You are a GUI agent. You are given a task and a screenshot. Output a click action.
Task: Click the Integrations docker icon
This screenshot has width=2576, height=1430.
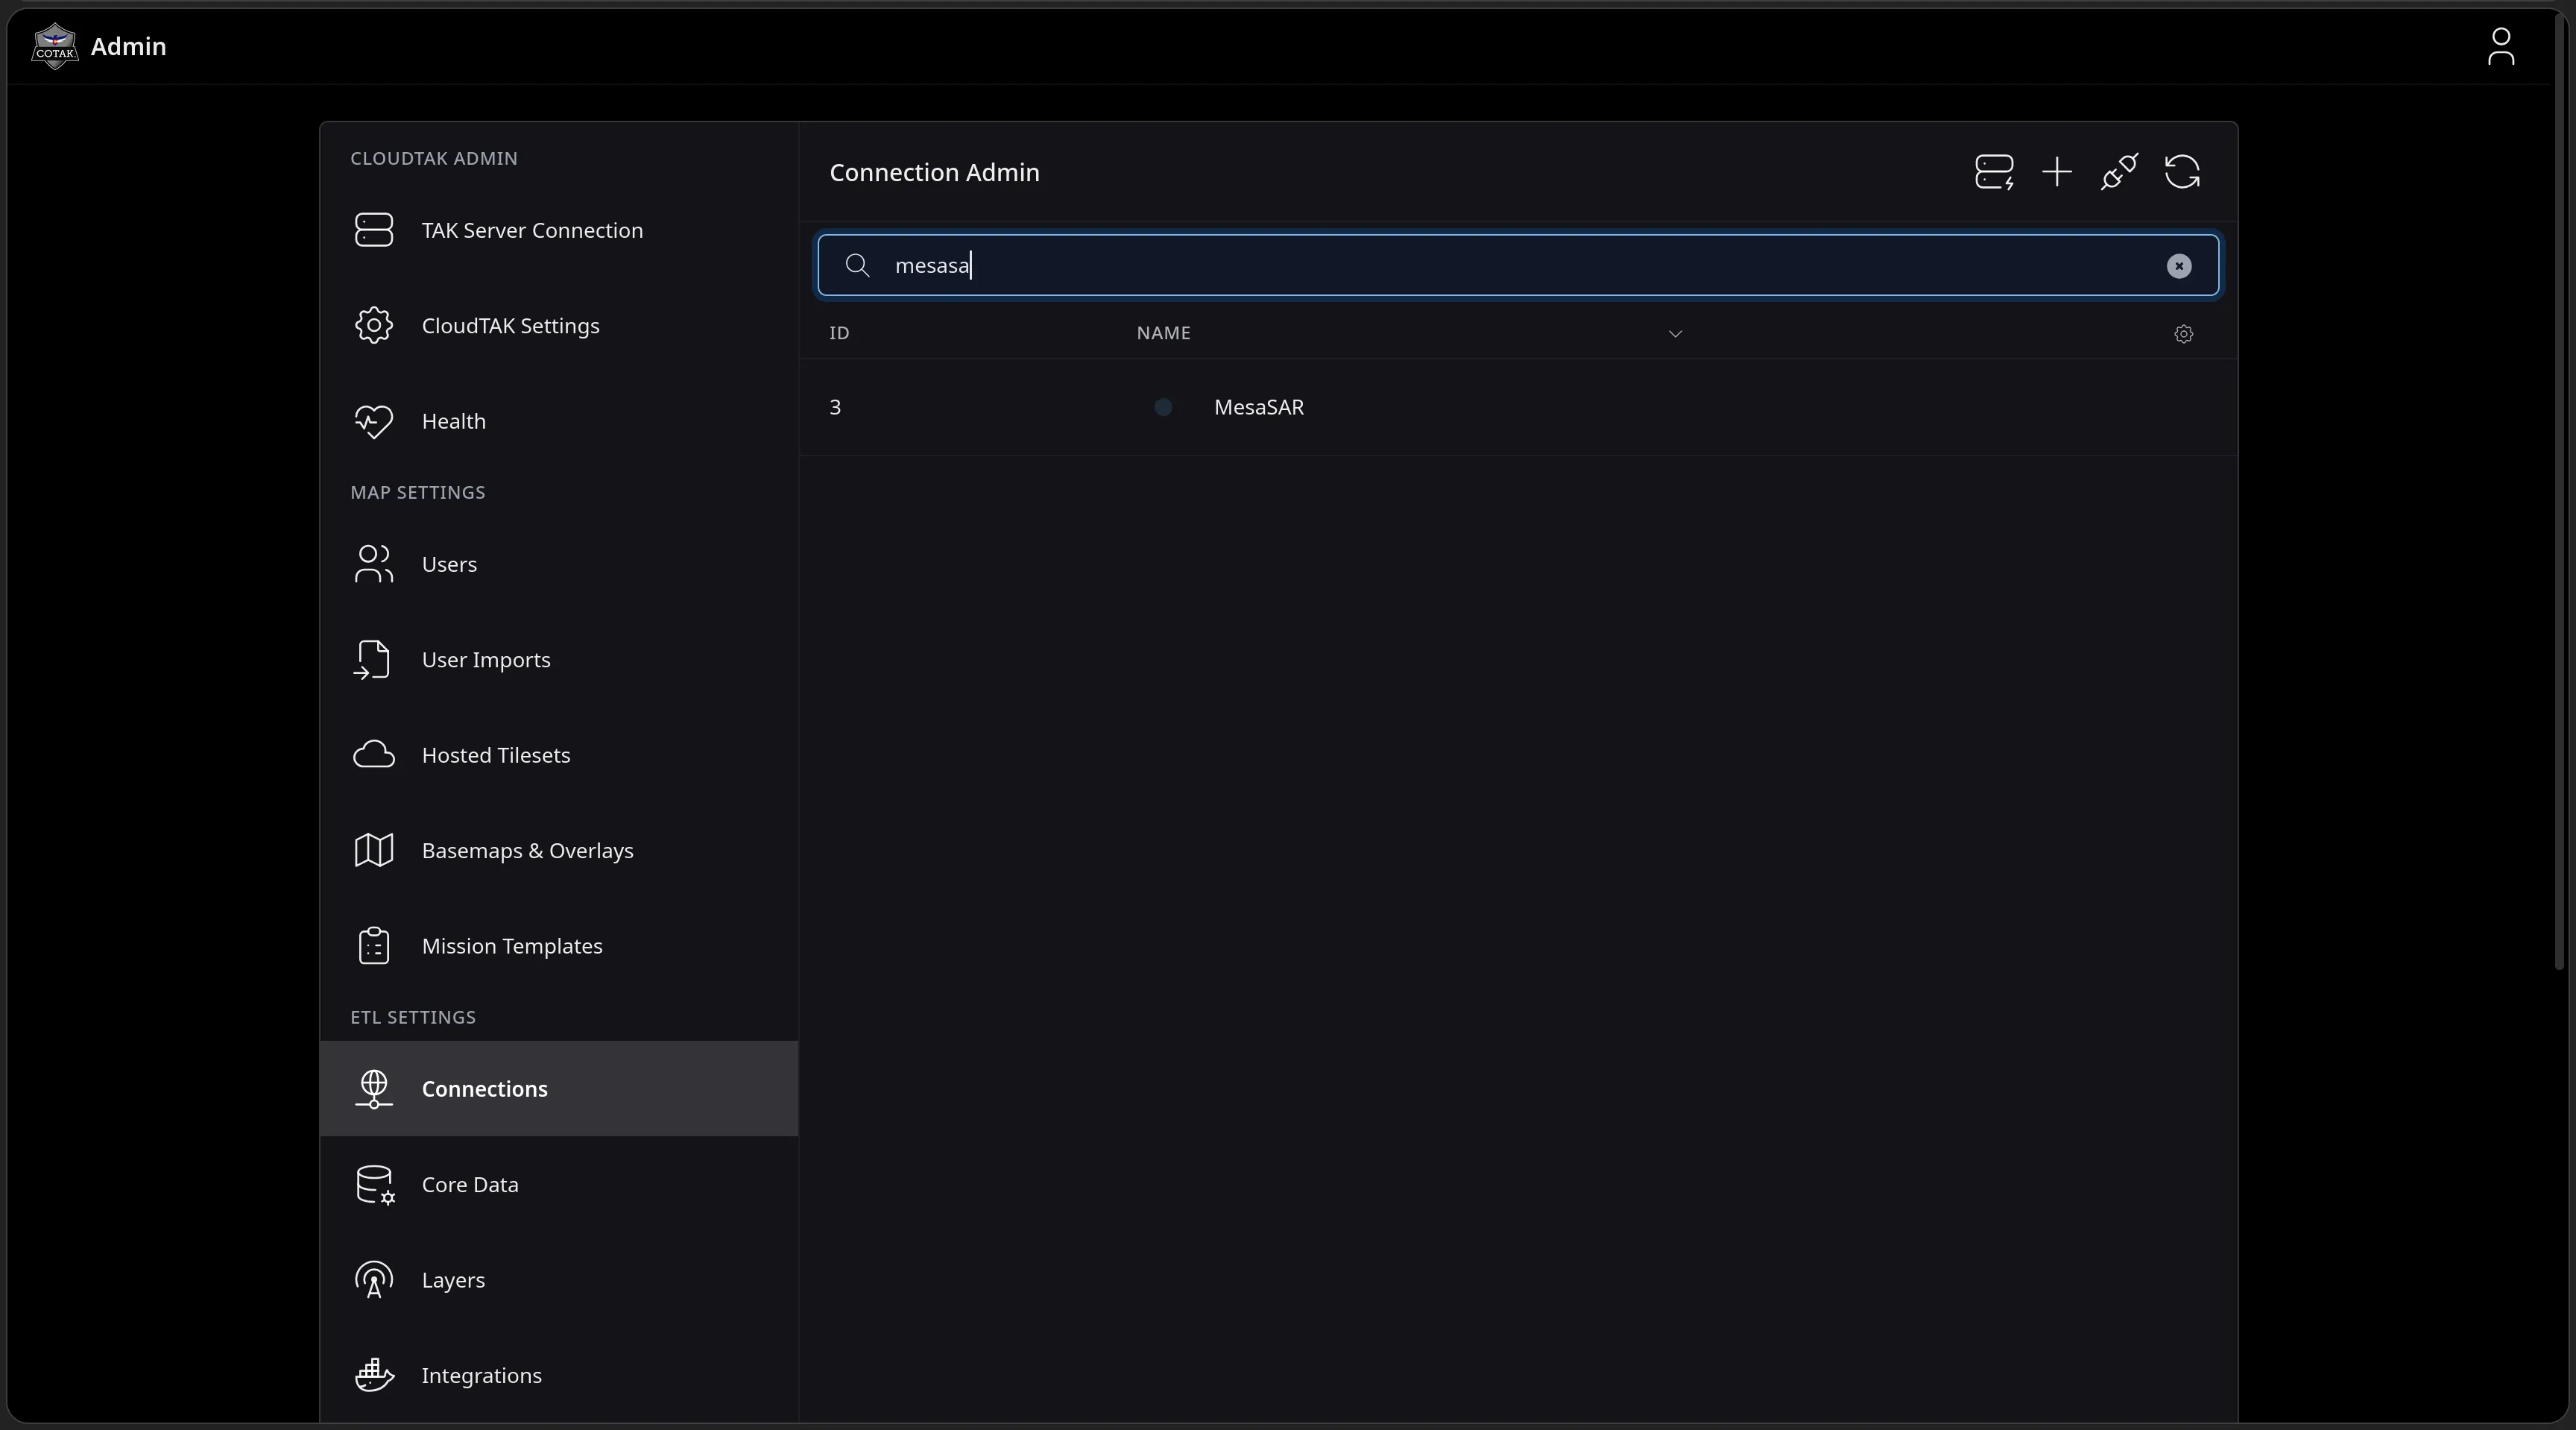tap(374, 1376)
